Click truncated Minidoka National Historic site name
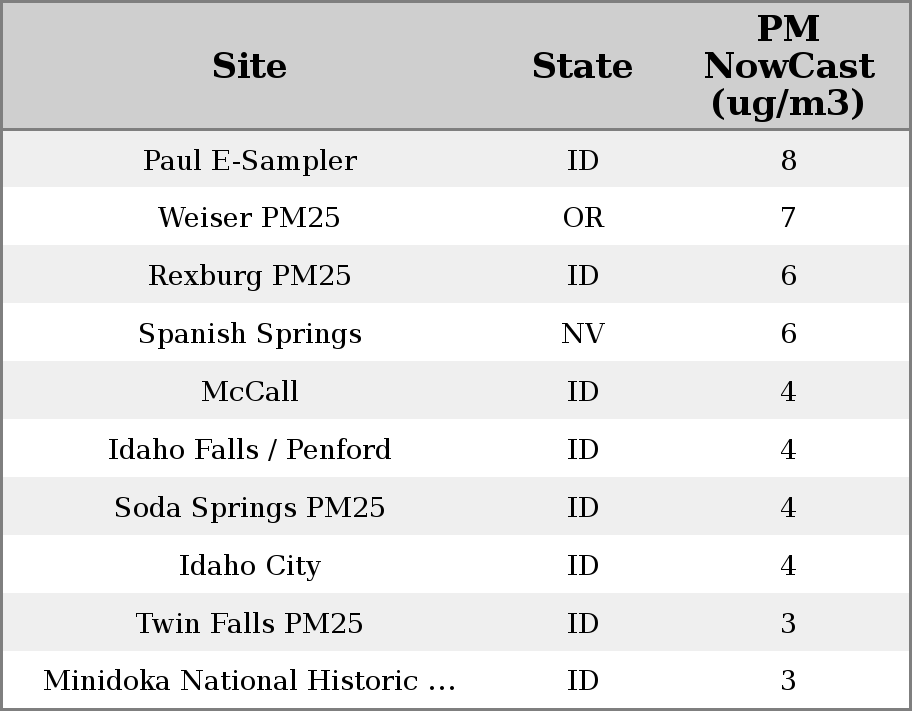The height and width of the screenshot is (711, 912). coord(249,681)
